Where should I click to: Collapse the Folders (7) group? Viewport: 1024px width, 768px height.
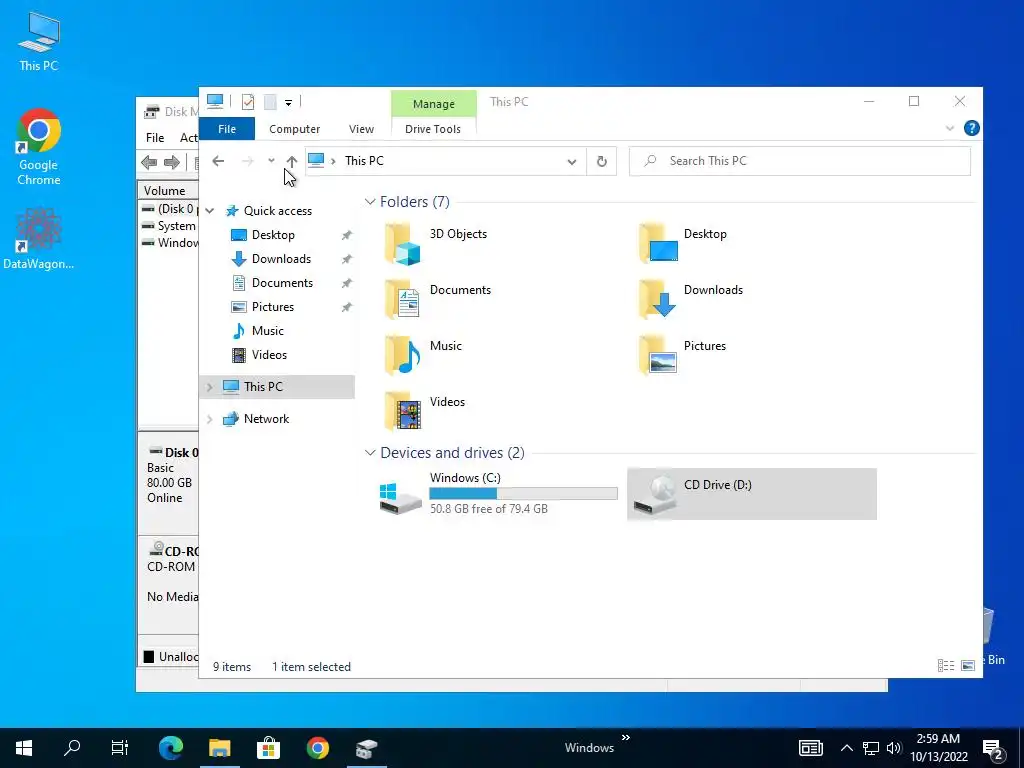(370, 202)
